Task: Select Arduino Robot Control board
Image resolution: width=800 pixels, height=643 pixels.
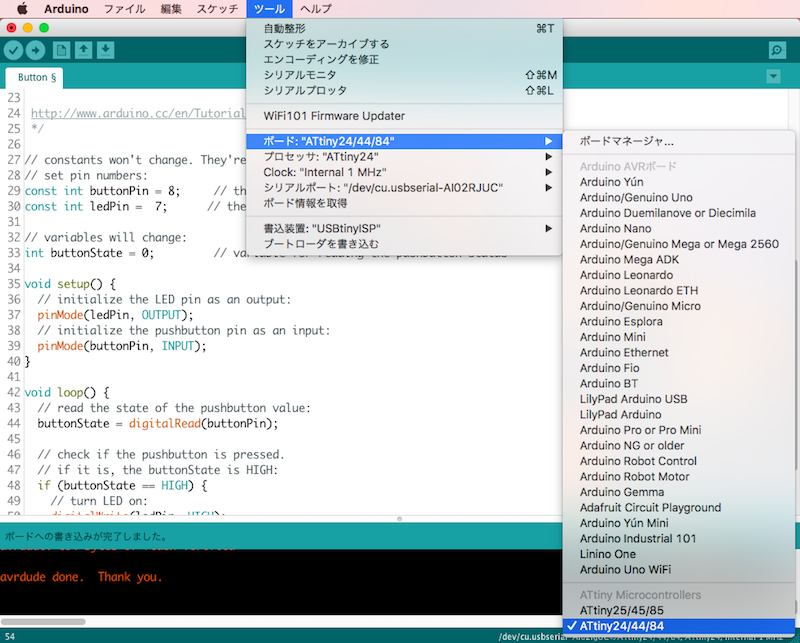Action: pos(679,461)
